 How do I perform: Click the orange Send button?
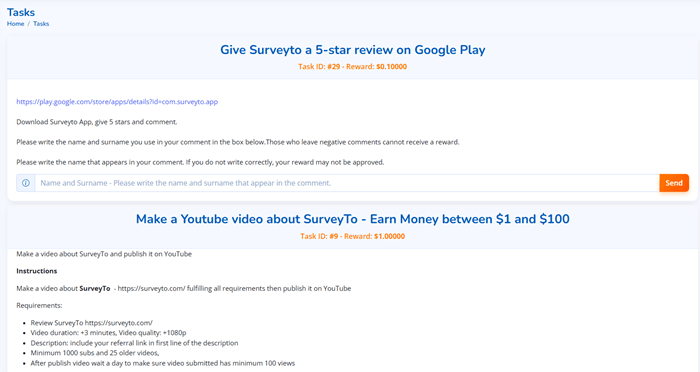[x=674, y=183]
